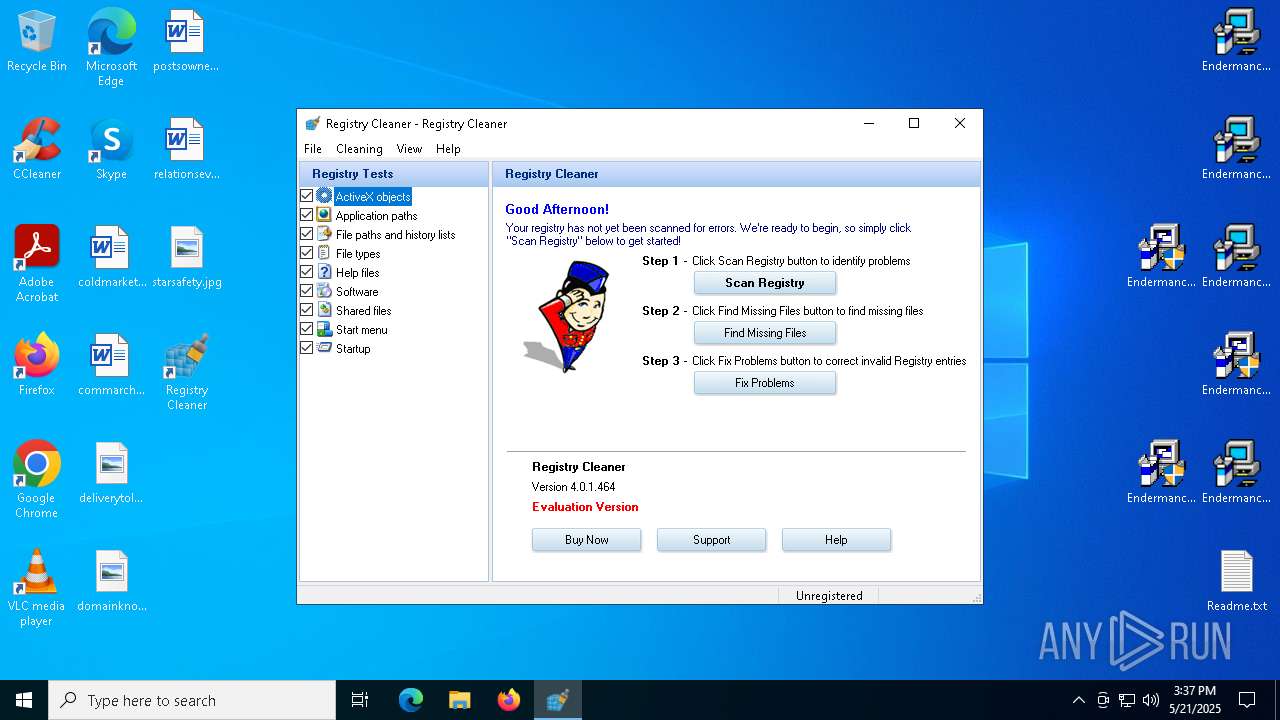Uncheck the ActiveX objects checkbox
Viewport: 1280px width, 720px height.
click(307, 196)
